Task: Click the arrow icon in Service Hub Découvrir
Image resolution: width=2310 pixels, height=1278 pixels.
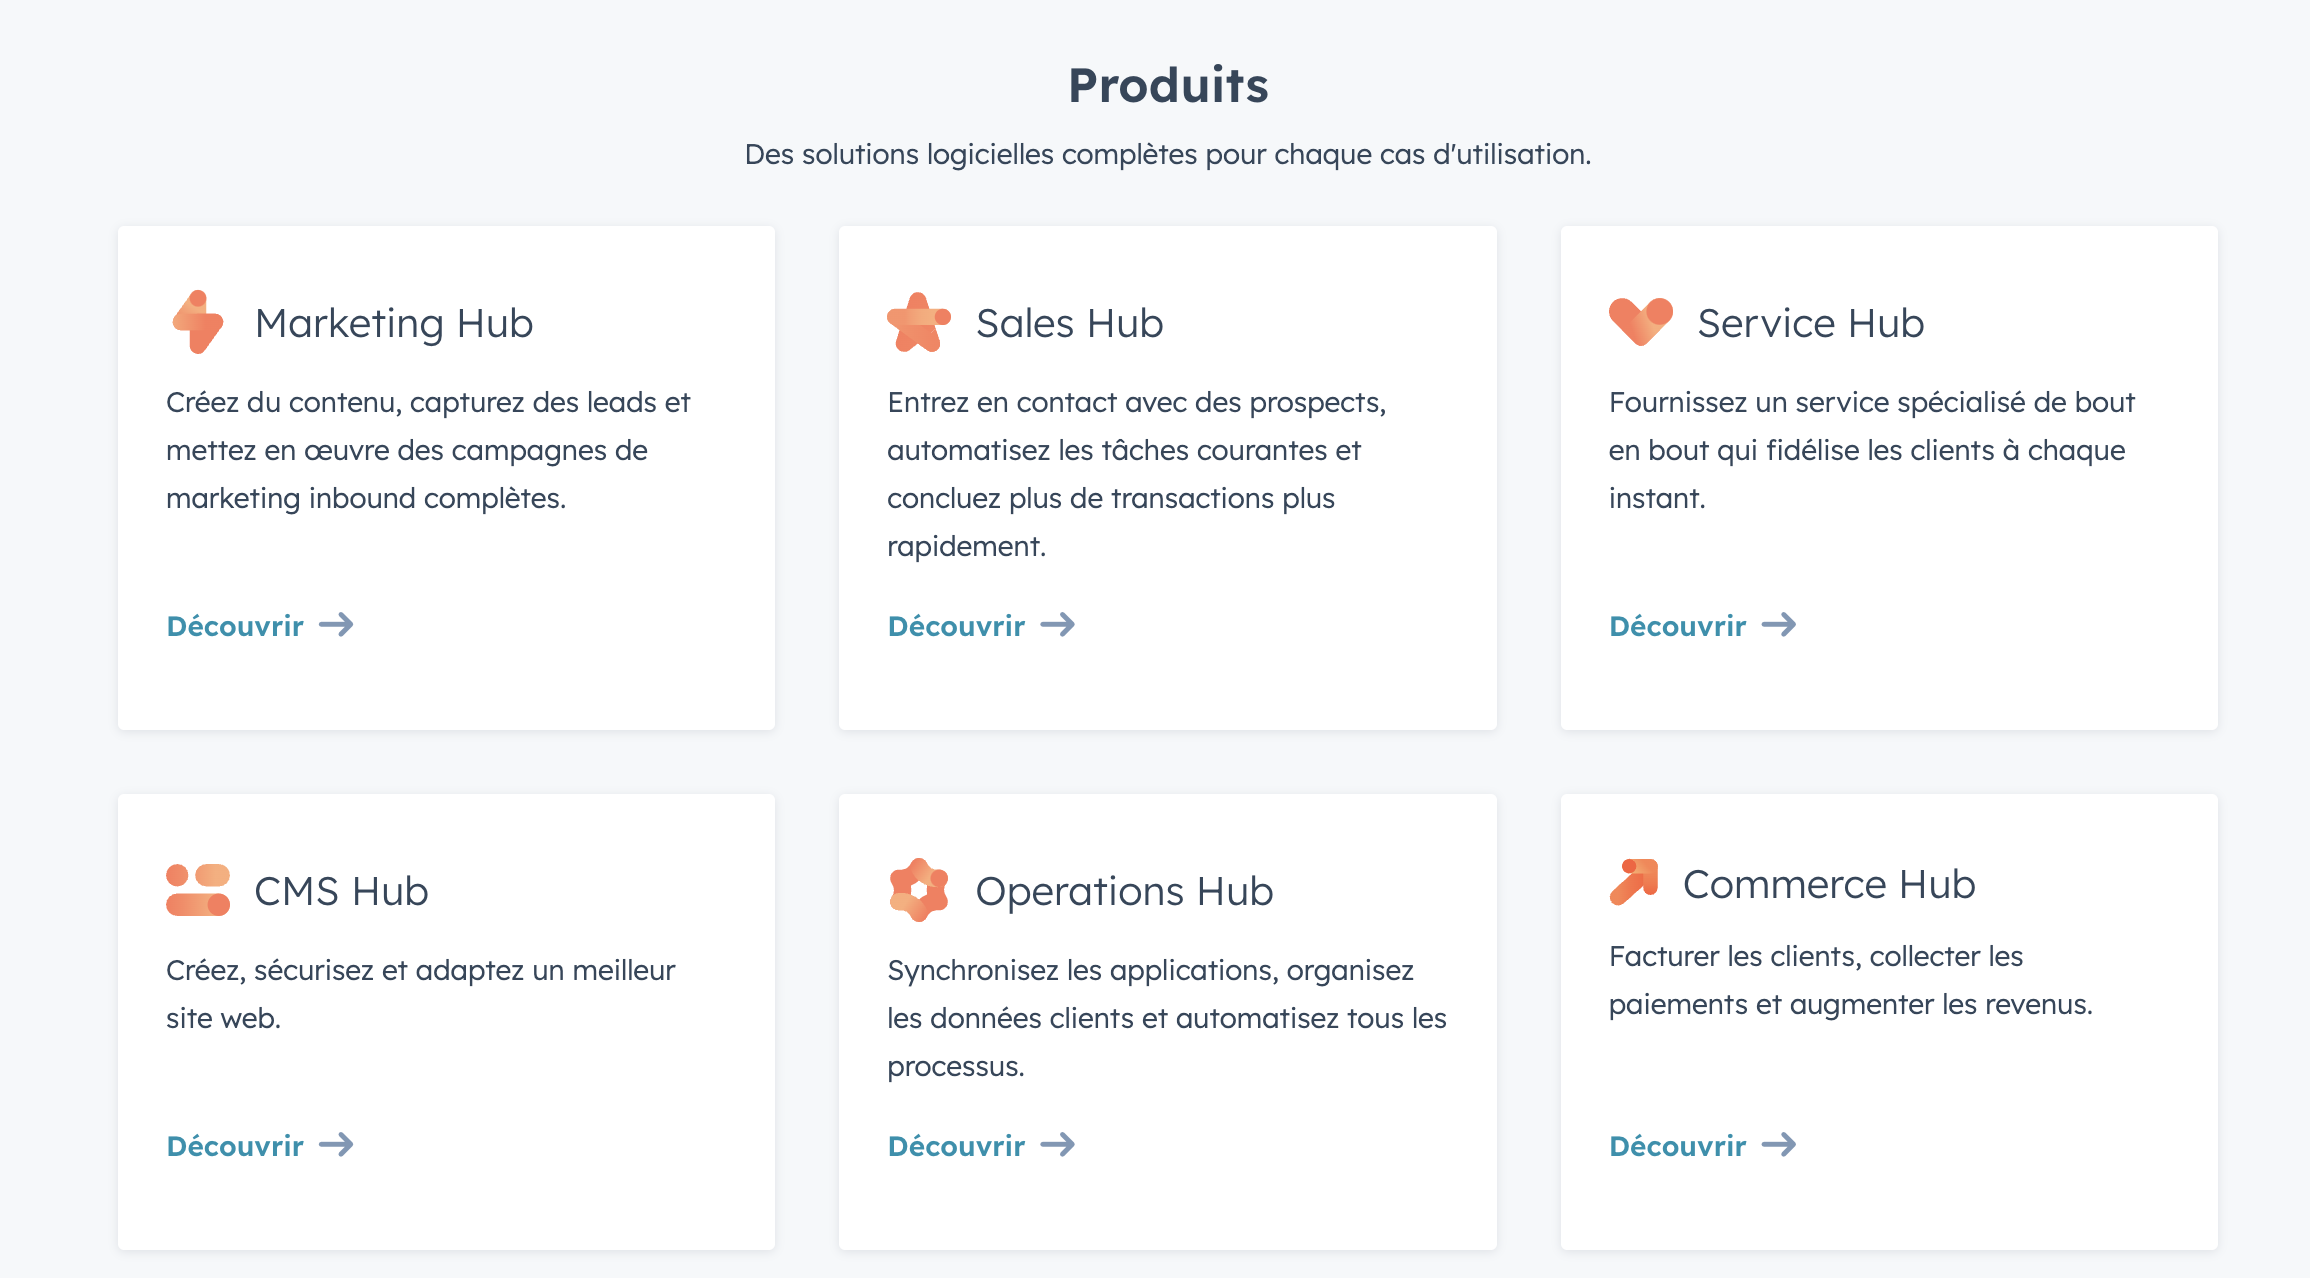Action: click(1780, 625)
